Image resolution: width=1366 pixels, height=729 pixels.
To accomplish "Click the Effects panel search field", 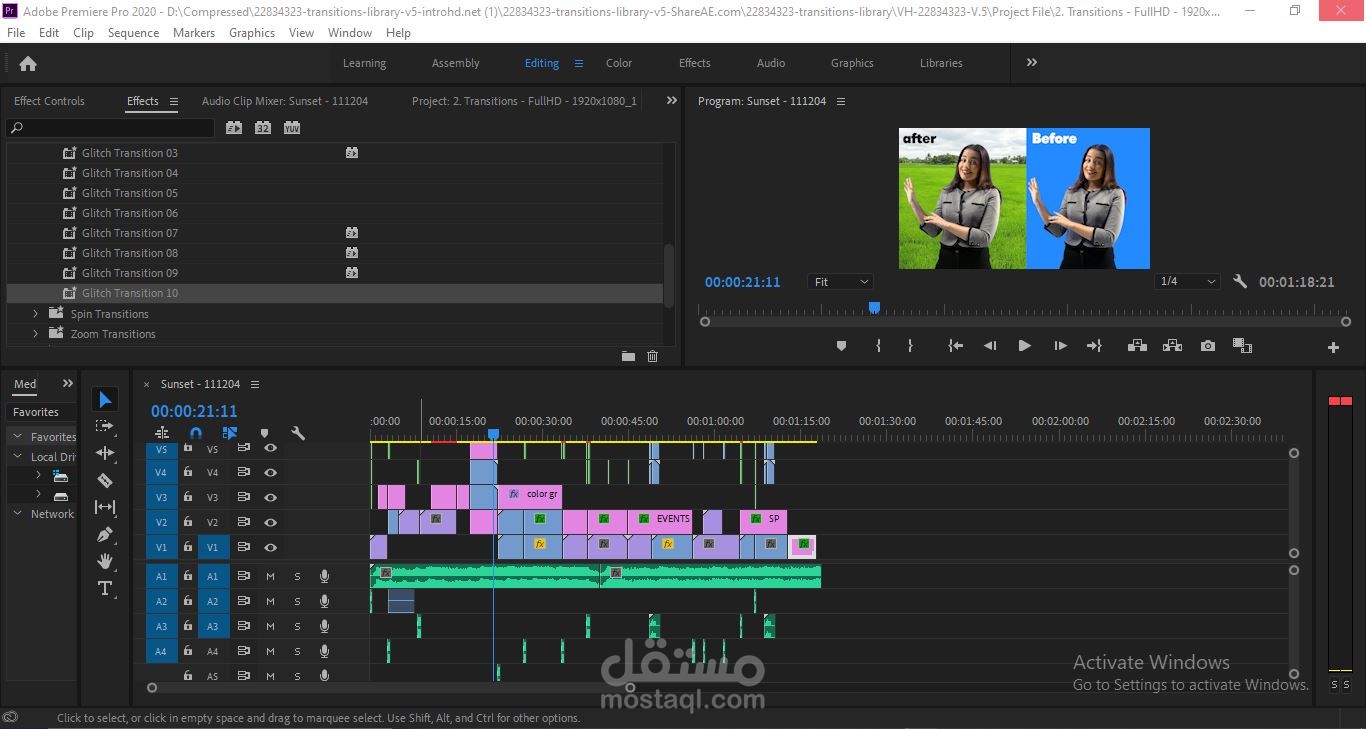I will (x=110, y=128).
